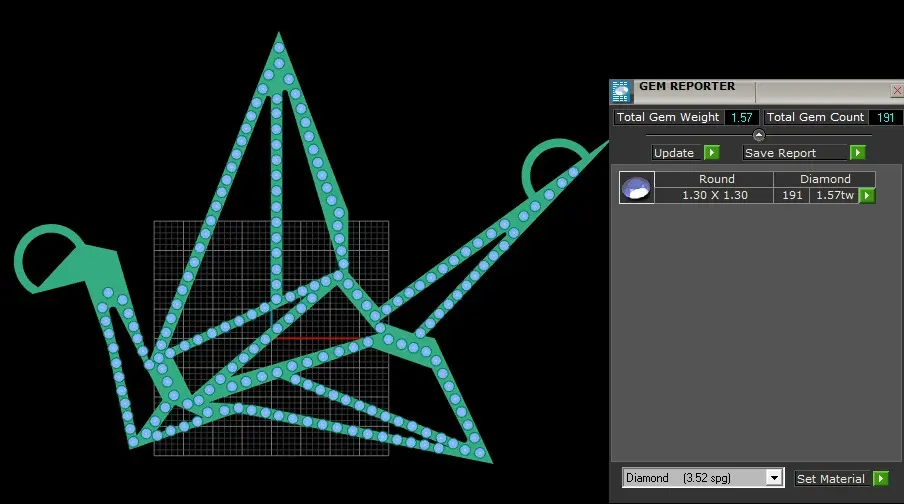
Task: Select the round gem thumbnail
Action: click(636, 187)
